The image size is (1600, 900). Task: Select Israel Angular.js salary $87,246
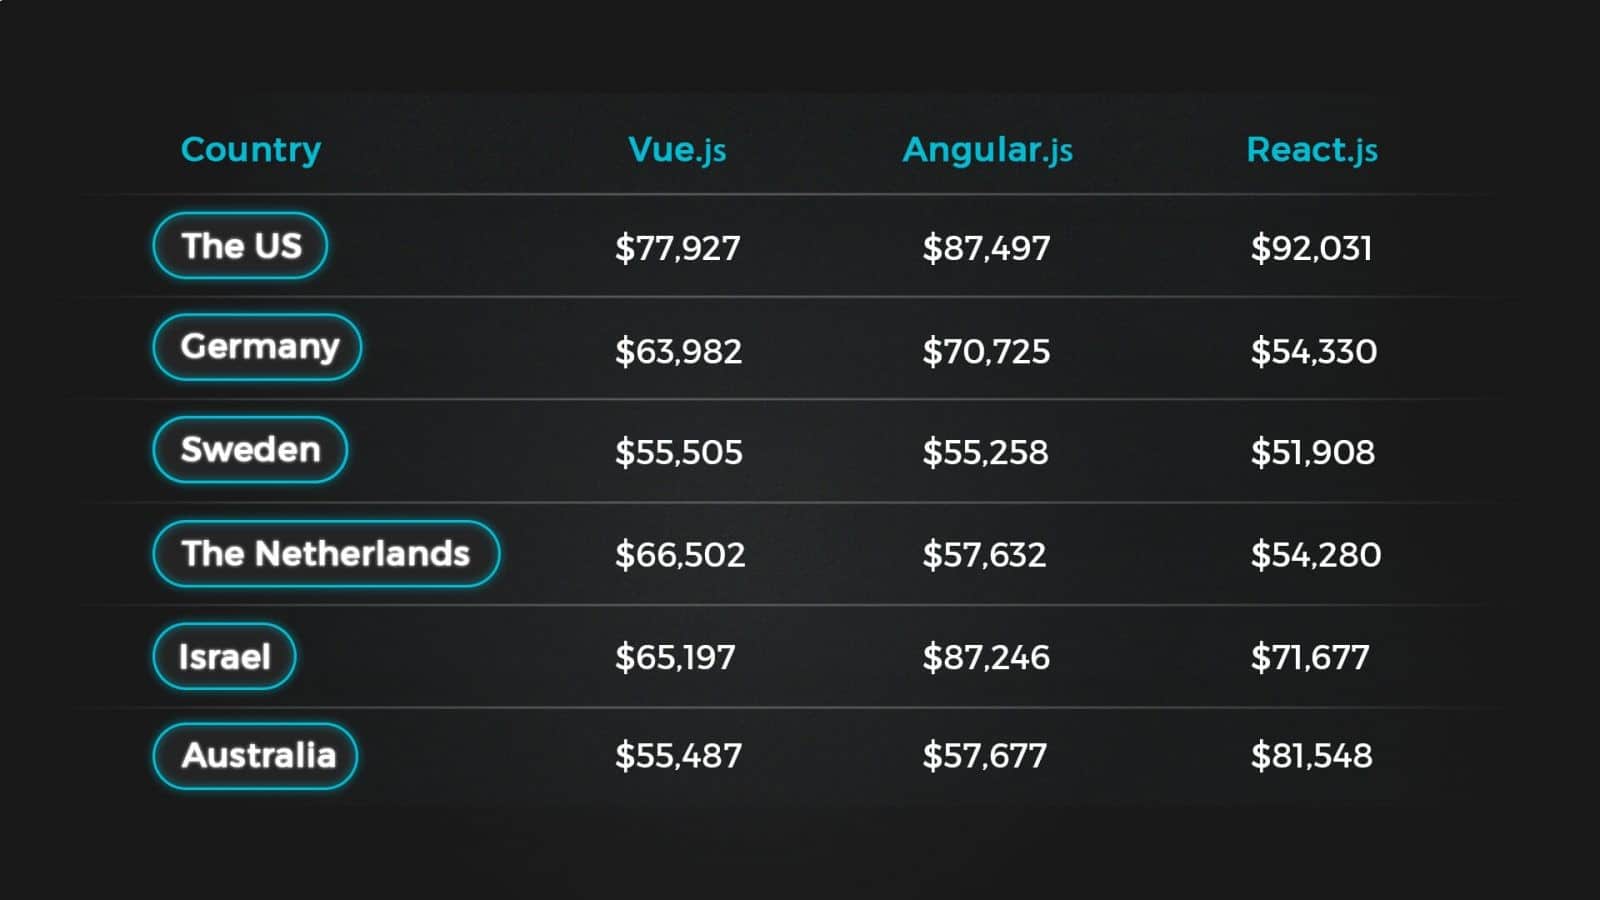(x=986, y=657)
